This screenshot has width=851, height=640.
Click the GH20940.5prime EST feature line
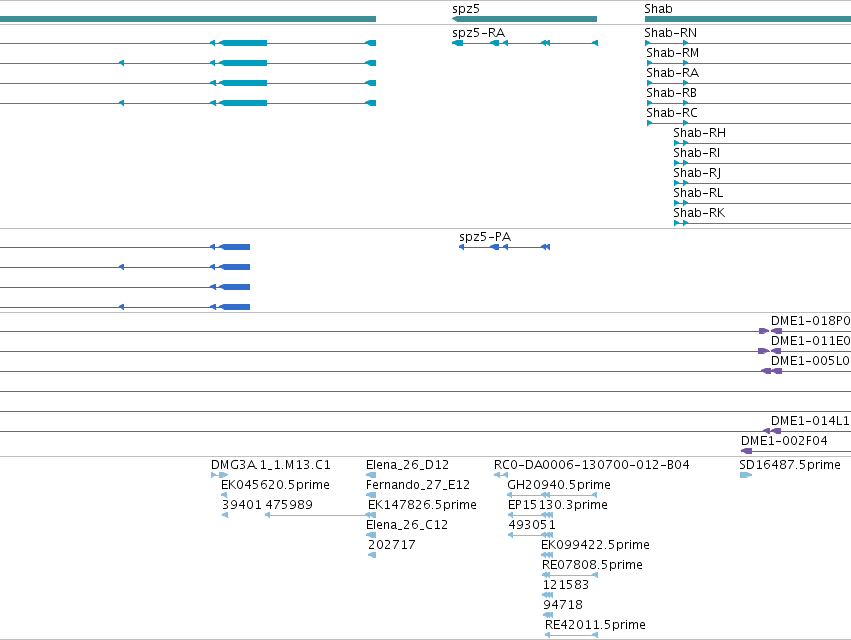[552, 495]
